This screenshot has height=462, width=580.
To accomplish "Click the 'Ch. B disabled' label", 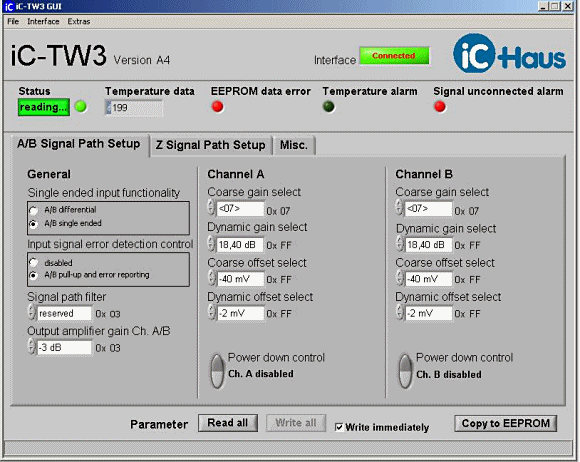I will coord(449,374).
